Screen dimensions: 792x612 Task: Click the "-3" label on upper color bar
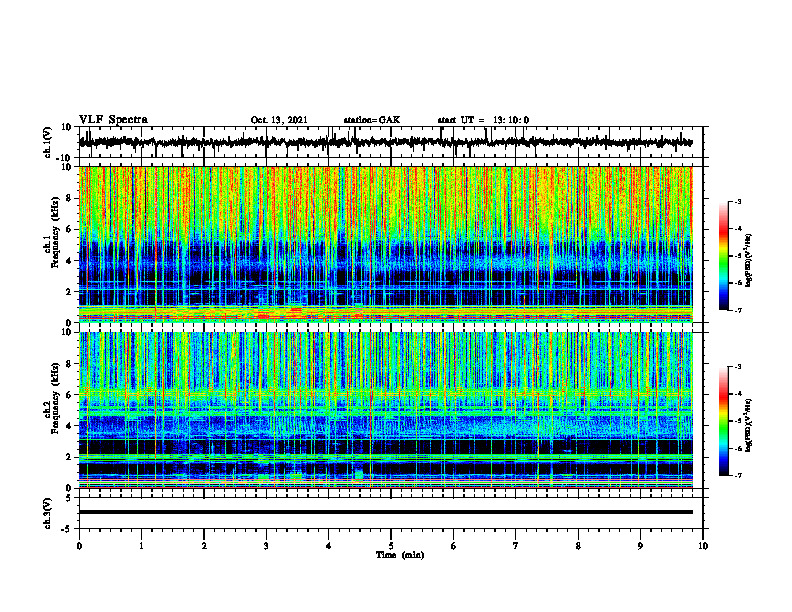tap(737, 201)
